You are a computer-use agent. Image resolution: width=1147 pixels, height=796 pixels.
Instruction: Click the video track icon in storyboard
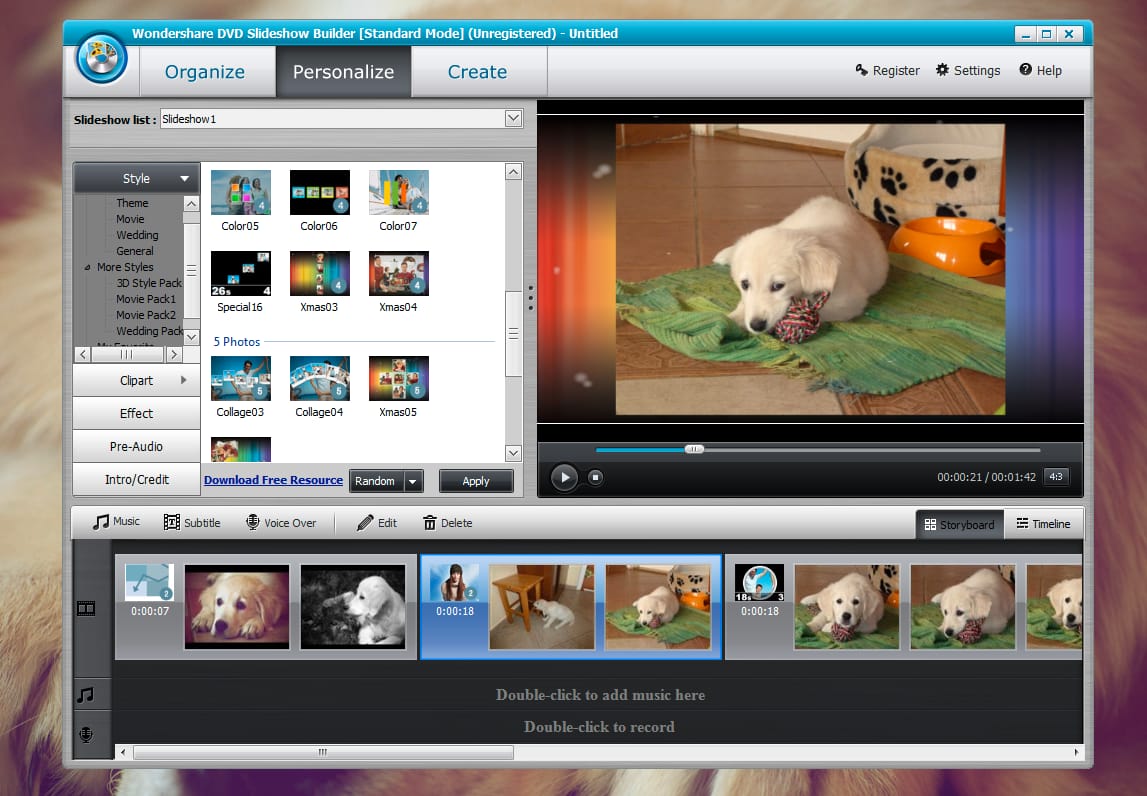tap(86, 608)
